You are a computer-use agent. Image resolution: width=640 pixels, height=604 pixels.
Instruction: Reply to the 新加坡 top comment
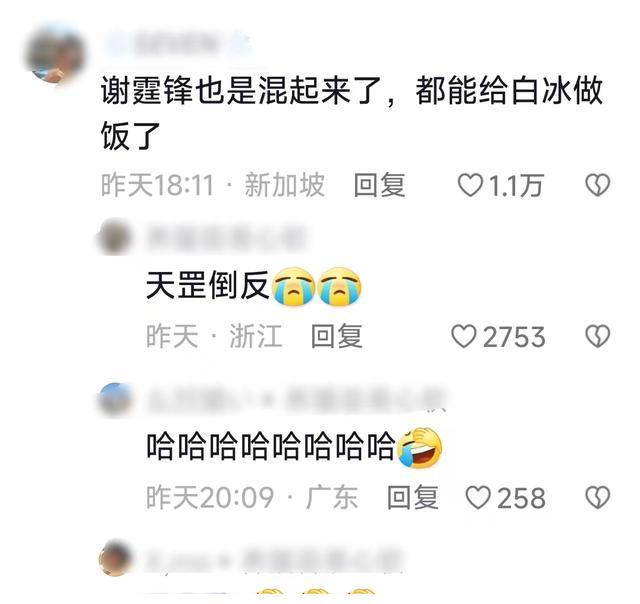[x=380, y=185]
